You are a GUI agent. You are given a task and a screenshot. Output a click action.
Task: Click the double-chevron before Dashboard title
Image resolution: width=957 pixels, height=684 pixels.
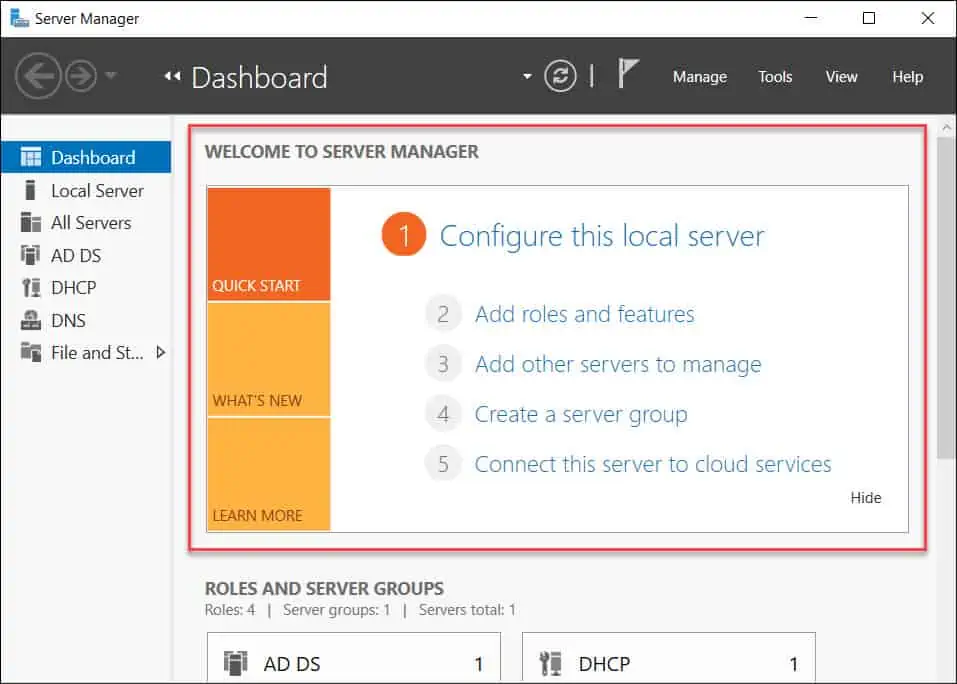point(173,76)
